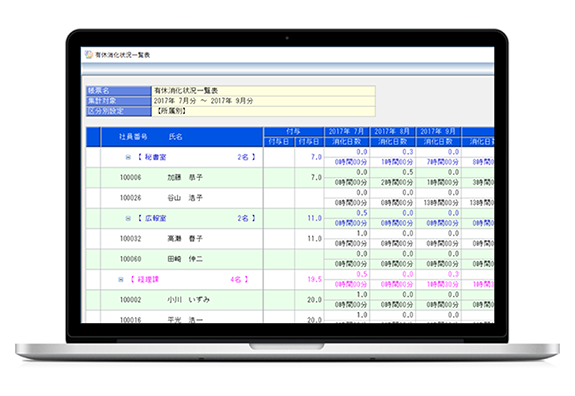Viewport: 575px width, 396px height.
Task: Click the 2017年 8月 column header
Action: 392,131
